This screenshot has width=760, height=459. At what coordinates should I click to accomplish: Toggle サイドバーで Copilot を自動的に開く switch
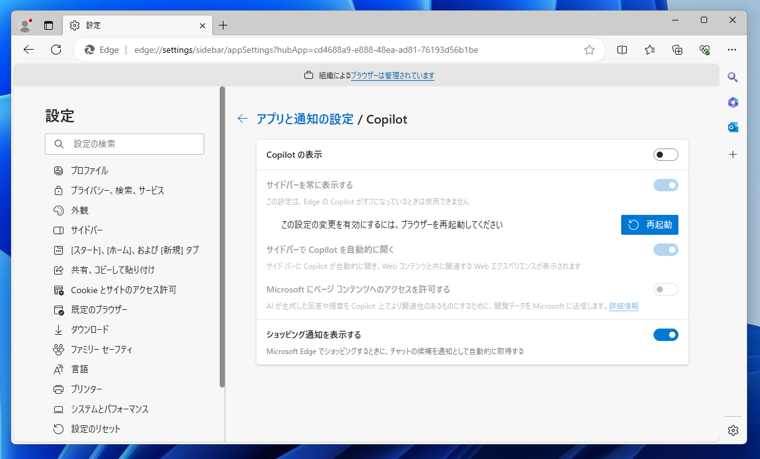(x=665, y=250)
